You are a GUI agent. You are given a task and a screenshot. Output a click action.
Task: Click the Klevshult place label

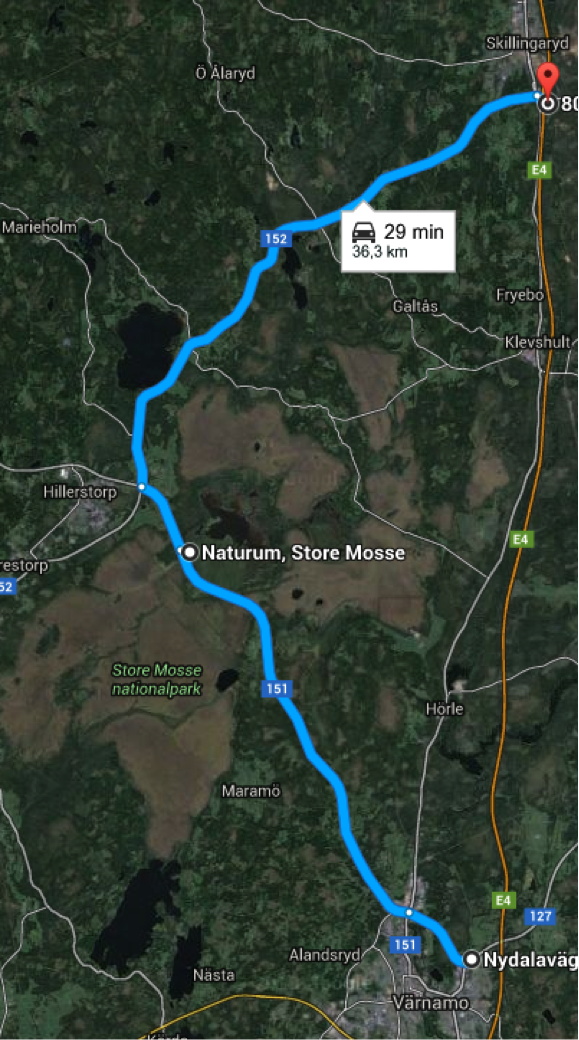[x=537, y=342]
